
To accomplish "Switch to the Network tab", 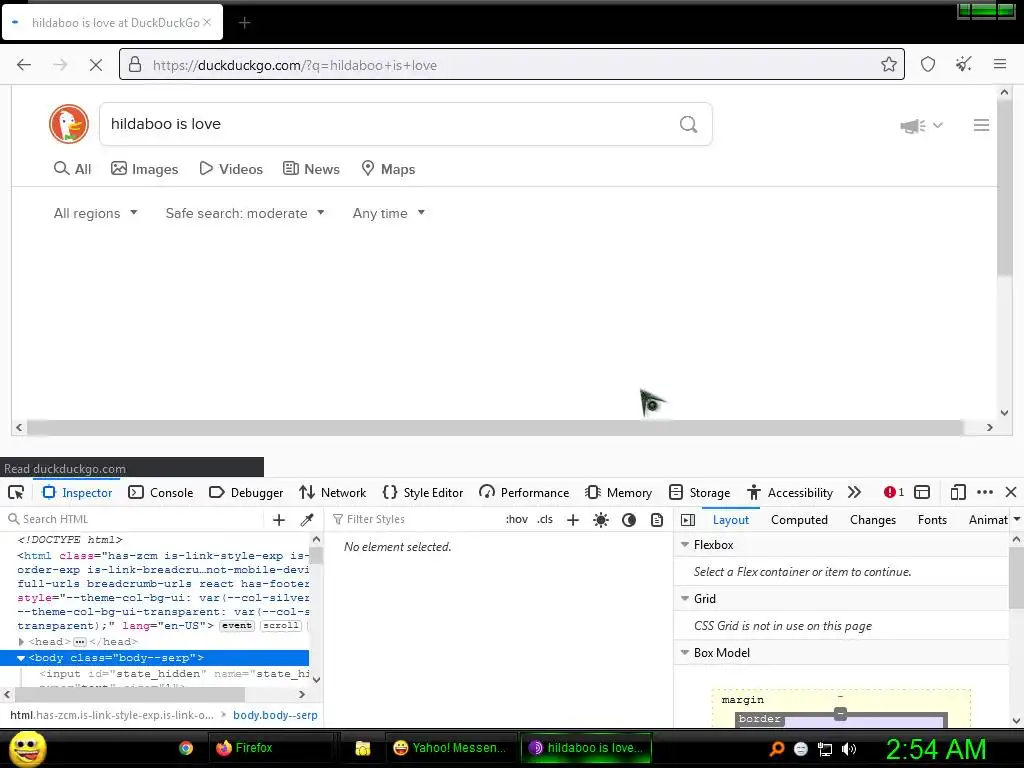I will coord(332,492).
